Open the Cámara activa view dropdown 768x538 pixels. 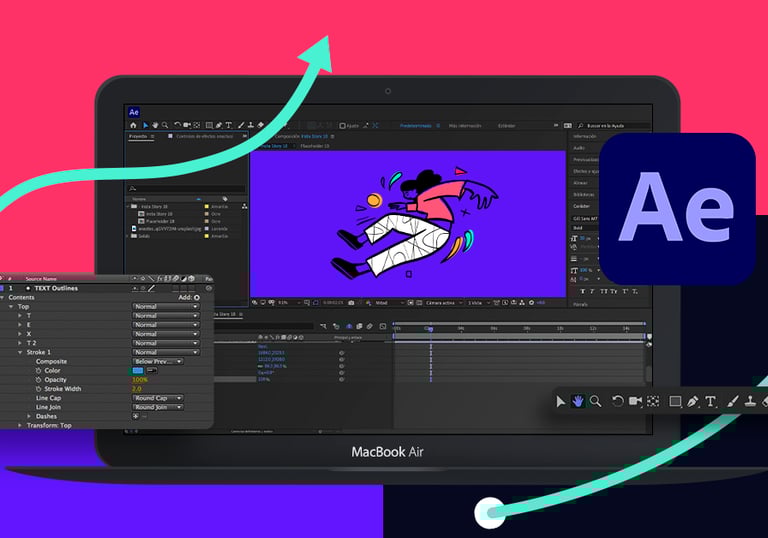[443, 303]
